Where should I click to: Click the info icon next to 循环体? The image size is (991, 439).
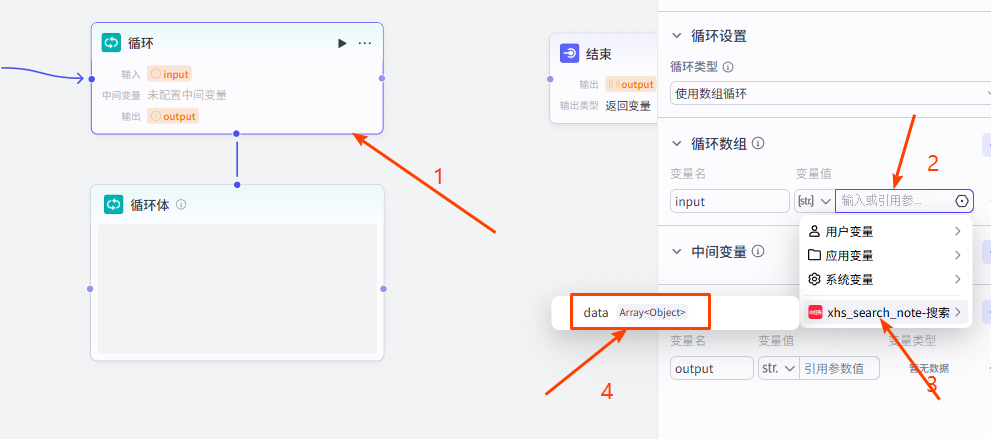[181, 204]
